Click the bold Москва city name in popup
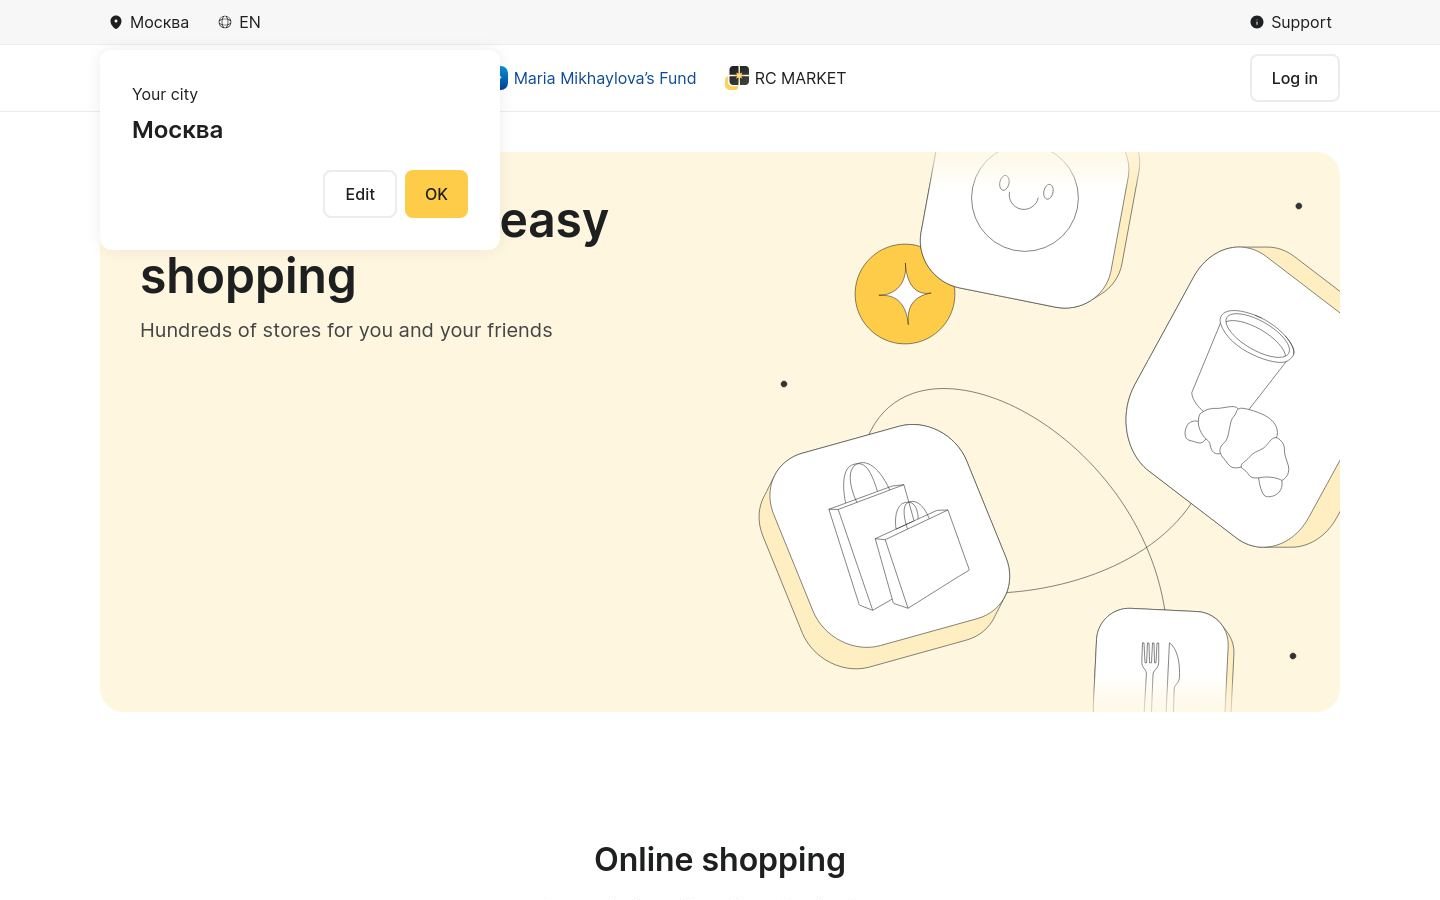Image resolution: width=1440 pixels, height=900 pixels. pos(177,130)
